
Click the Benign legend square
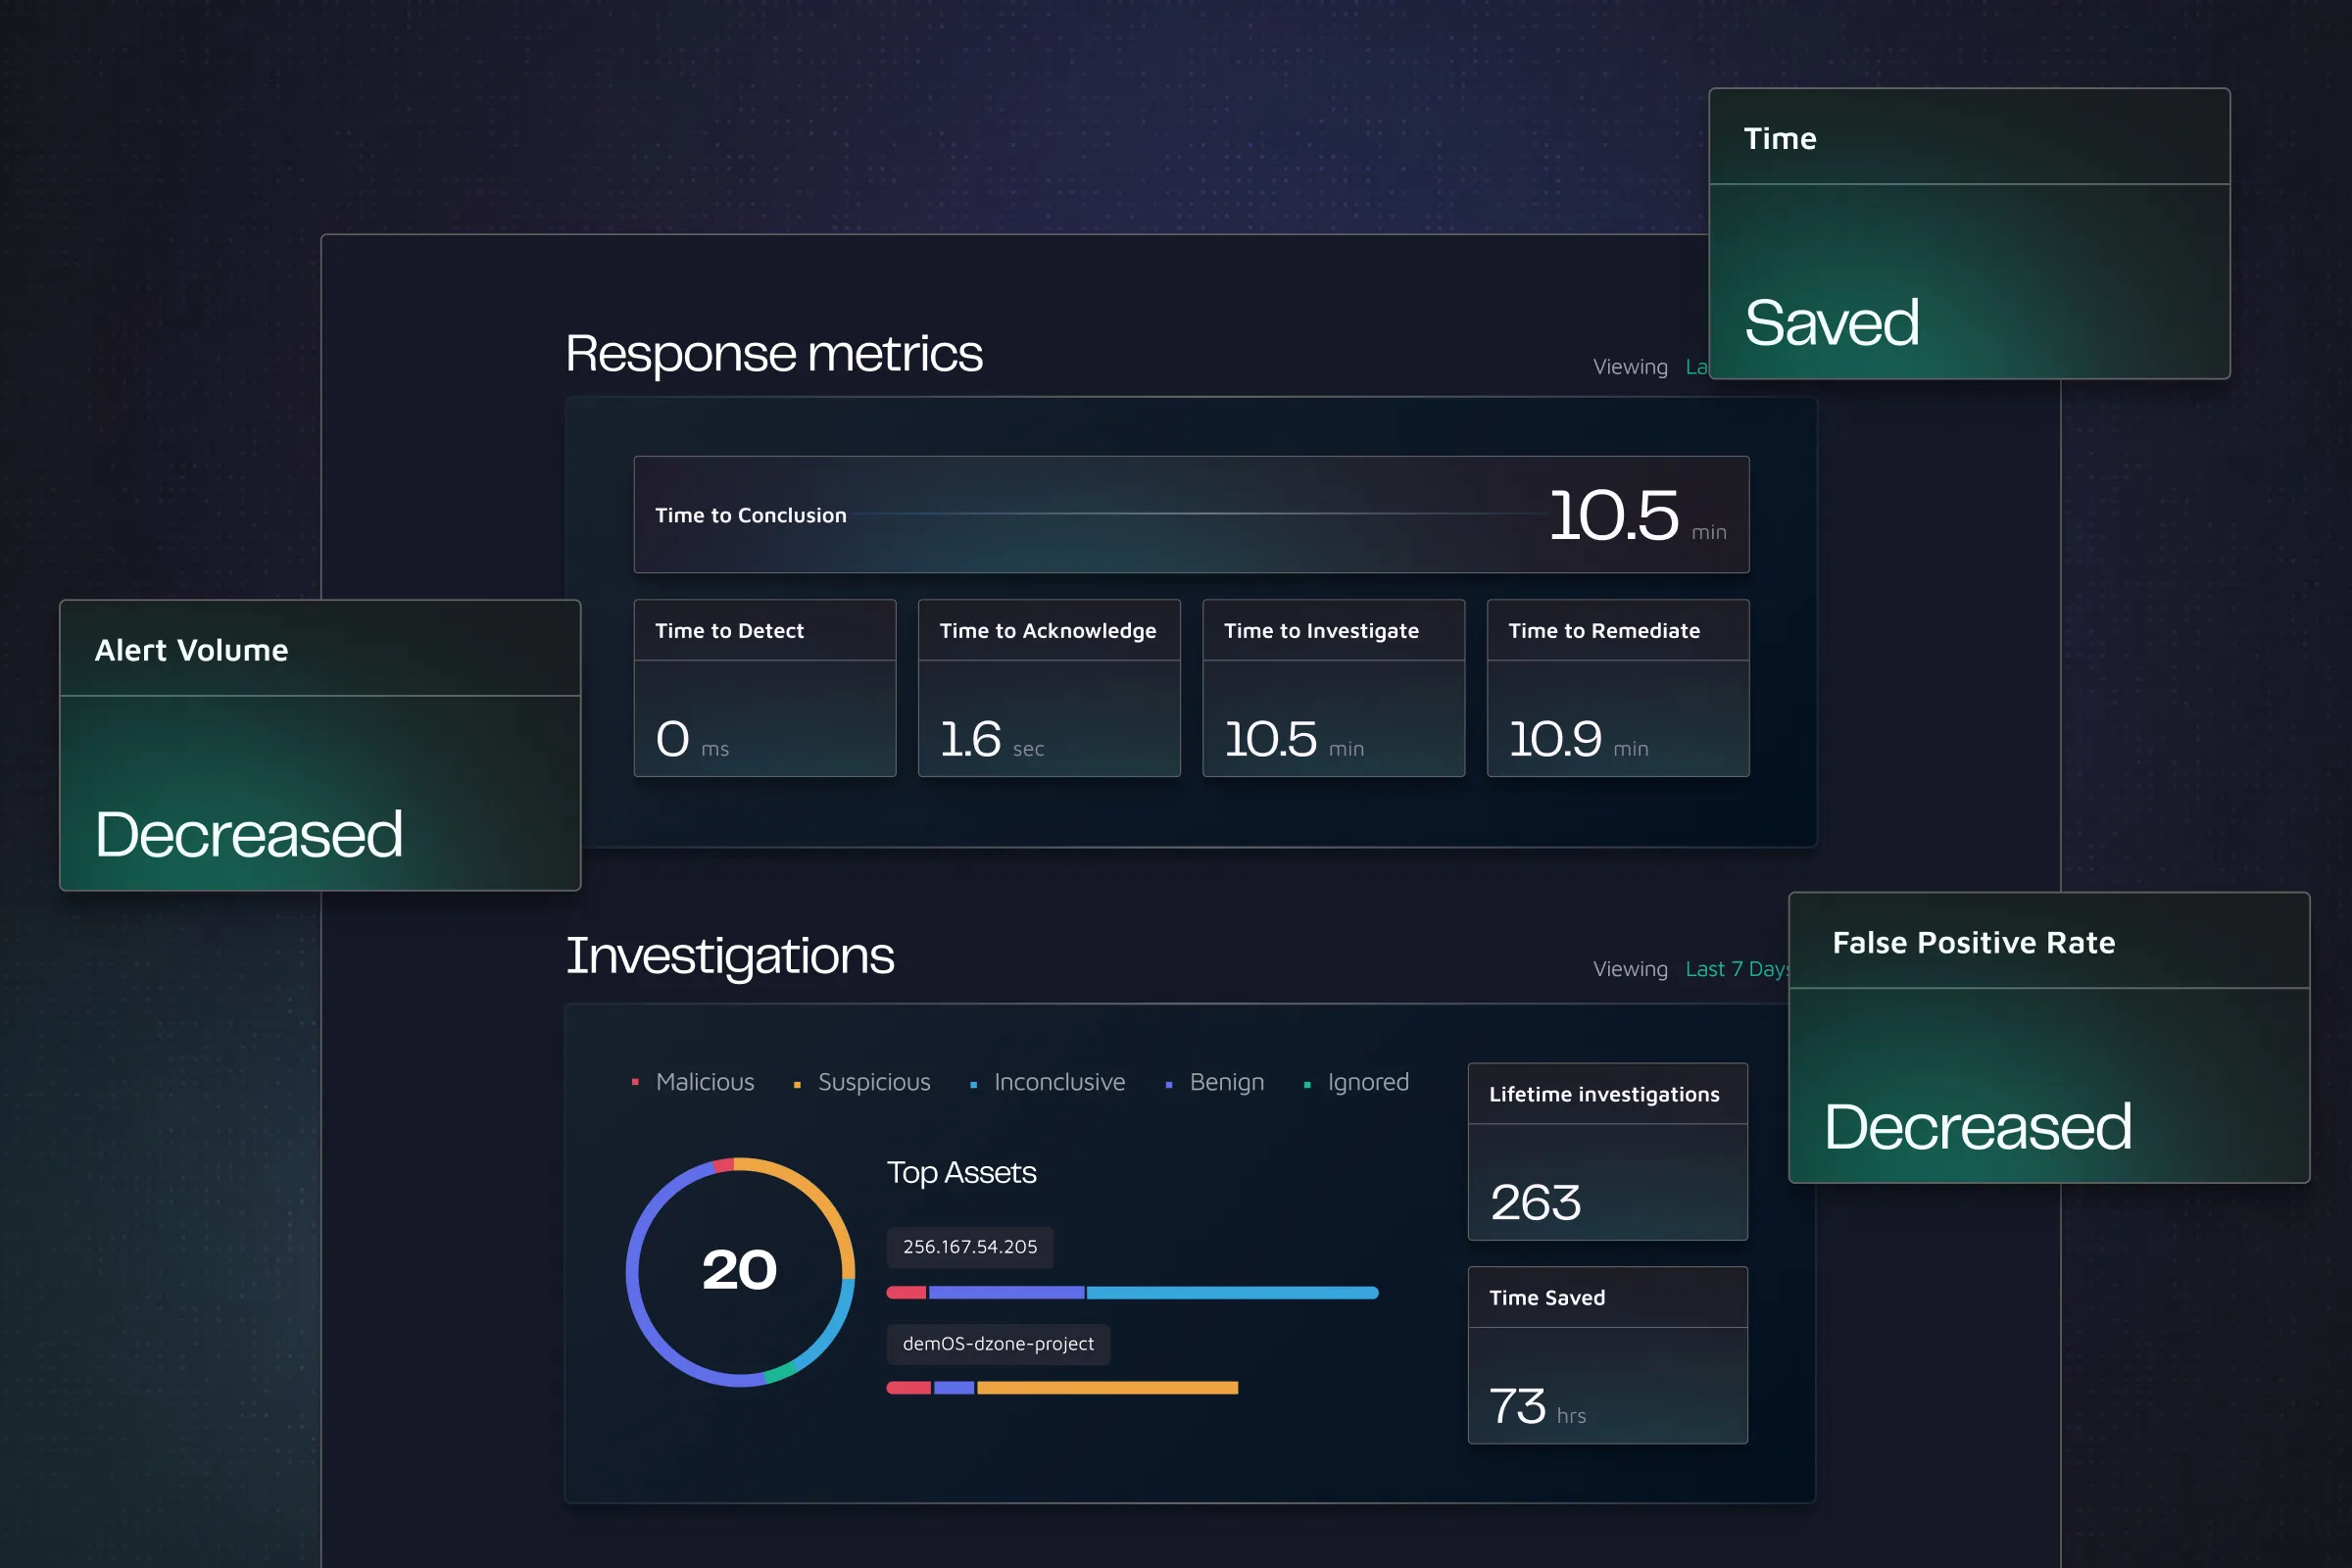click(x=1169, y=1084)
